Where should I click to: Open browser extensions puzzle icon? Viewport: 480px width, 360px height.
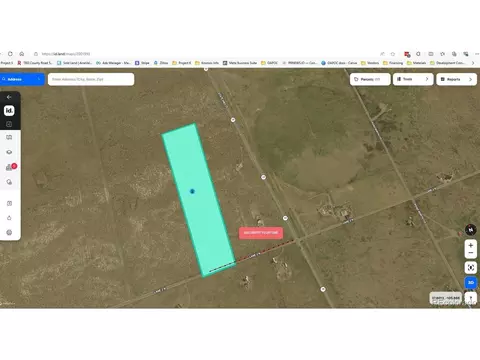418,54
